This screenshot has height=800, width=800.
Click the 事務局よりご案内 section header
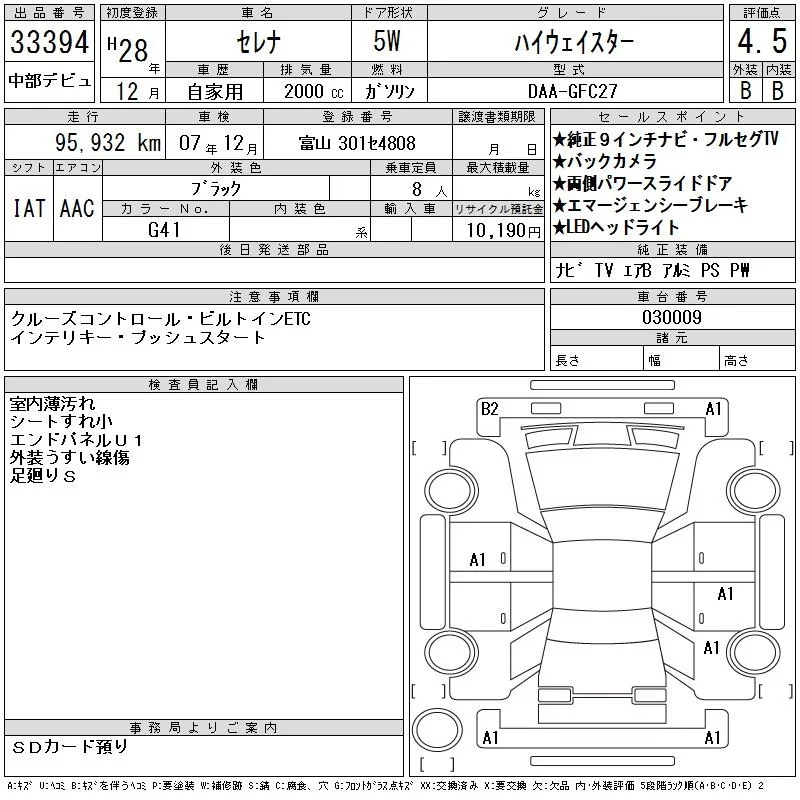pos(204,728)
